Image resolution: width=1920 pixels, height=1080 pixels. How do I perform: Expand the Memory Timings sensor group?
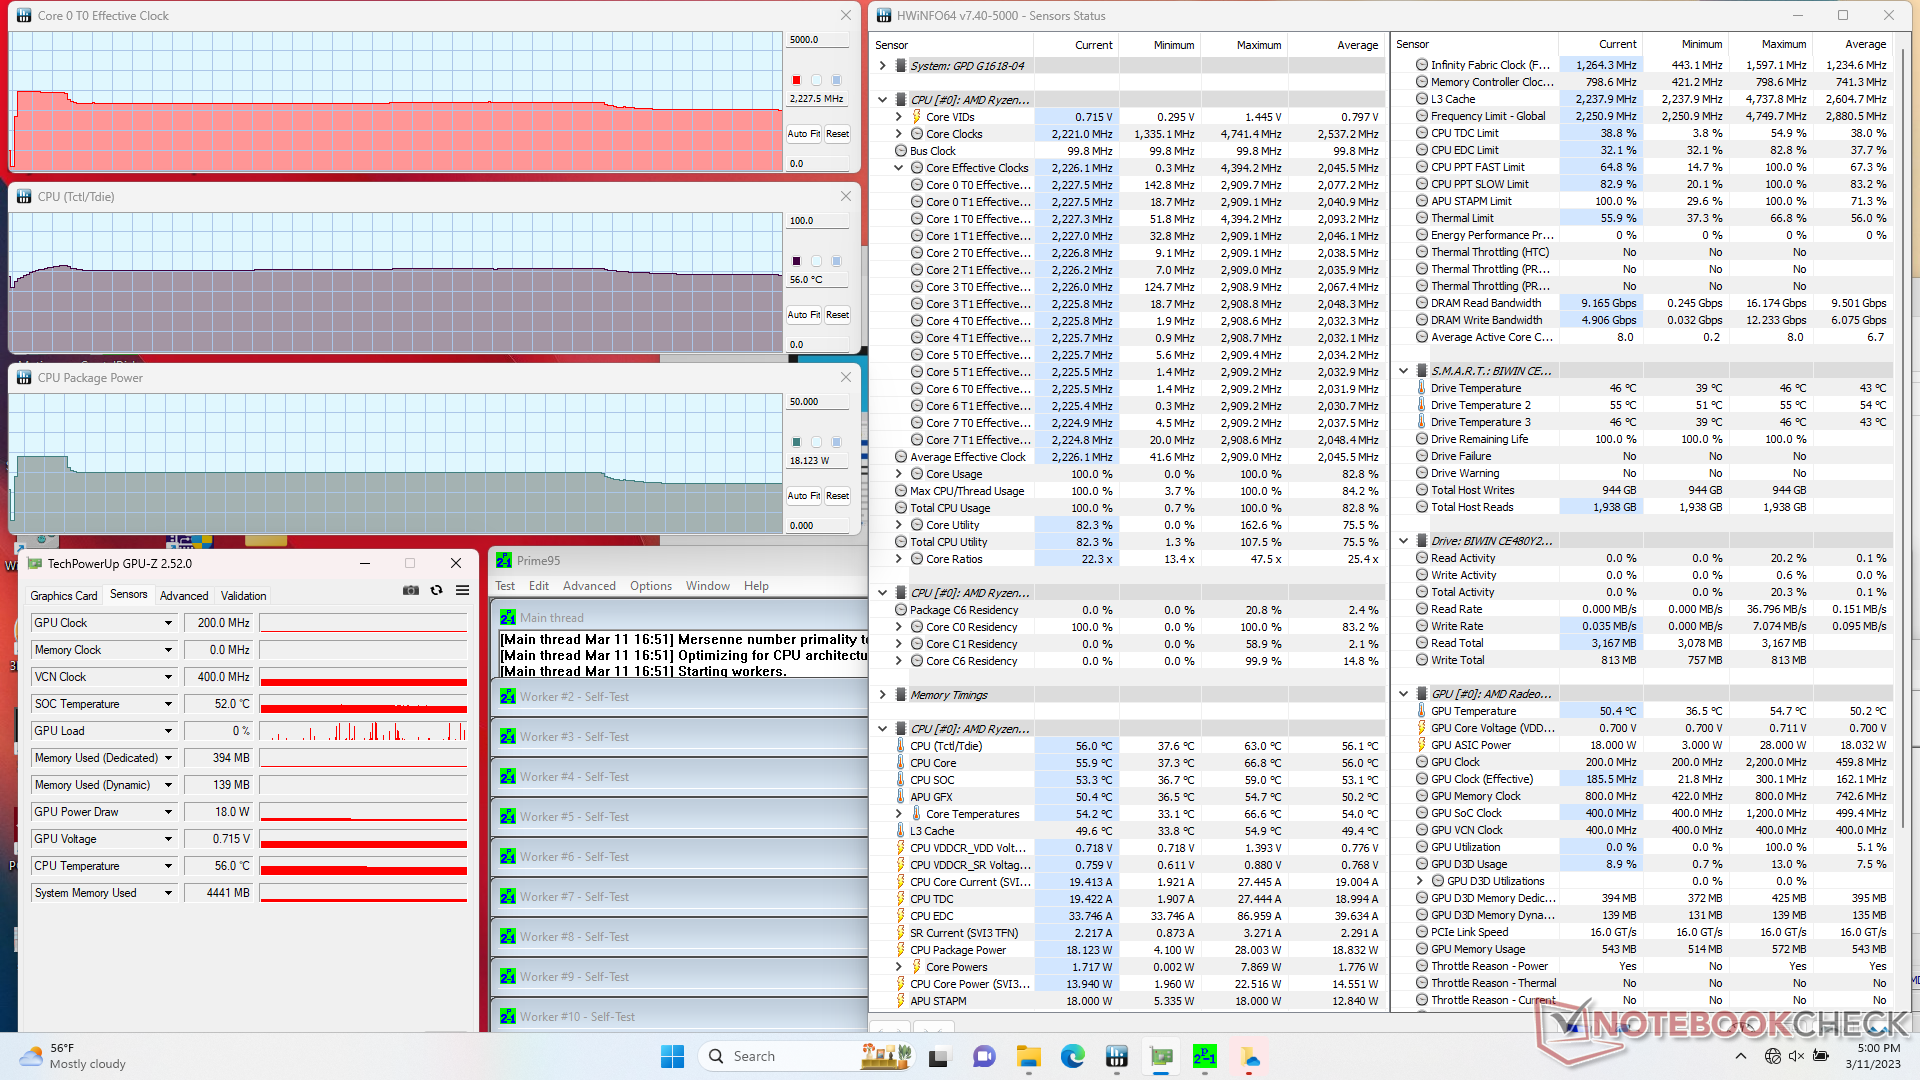[882, 695]
